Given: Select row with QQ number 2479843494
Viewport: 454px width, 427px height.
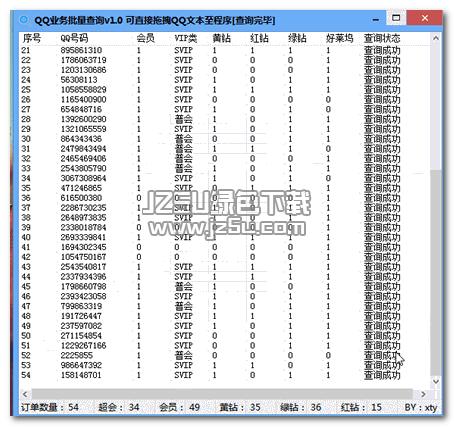Looking at the screenshot, I should click(211, 149).
